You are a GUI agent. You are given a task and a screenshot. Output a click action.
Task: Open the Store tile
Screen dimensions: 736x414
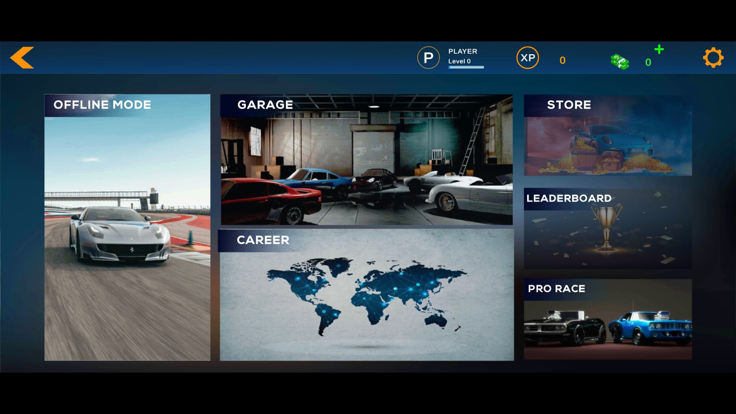click(608, 136)
